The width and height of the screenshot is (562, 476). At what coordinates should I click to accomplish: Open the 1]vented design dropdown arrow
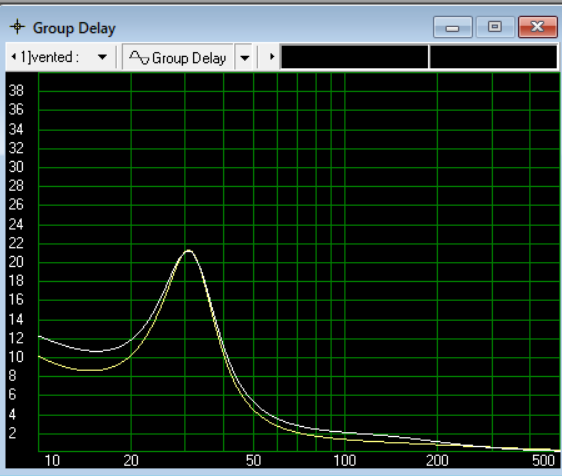[x=102, y=57]
